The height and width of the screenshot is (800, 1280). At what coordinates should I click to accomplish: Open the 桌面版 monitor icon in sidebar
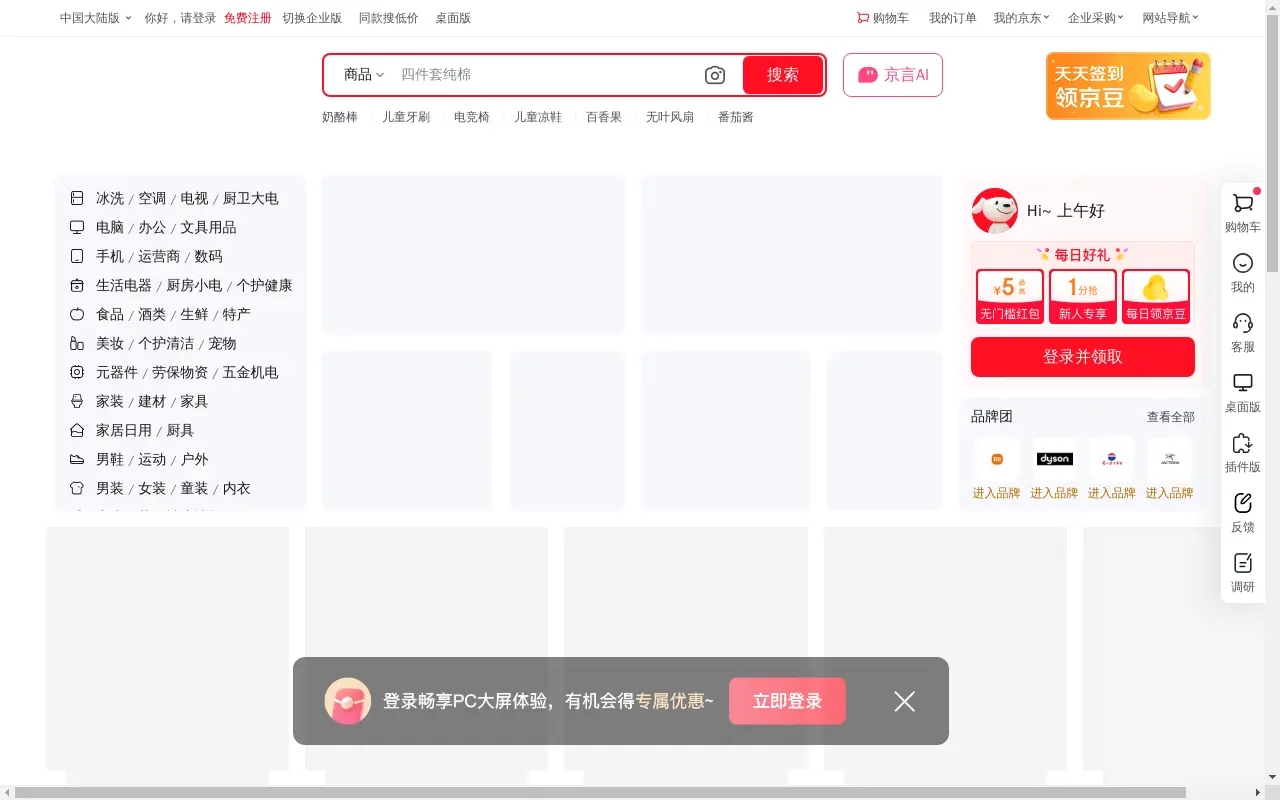tap(1243, 383)
